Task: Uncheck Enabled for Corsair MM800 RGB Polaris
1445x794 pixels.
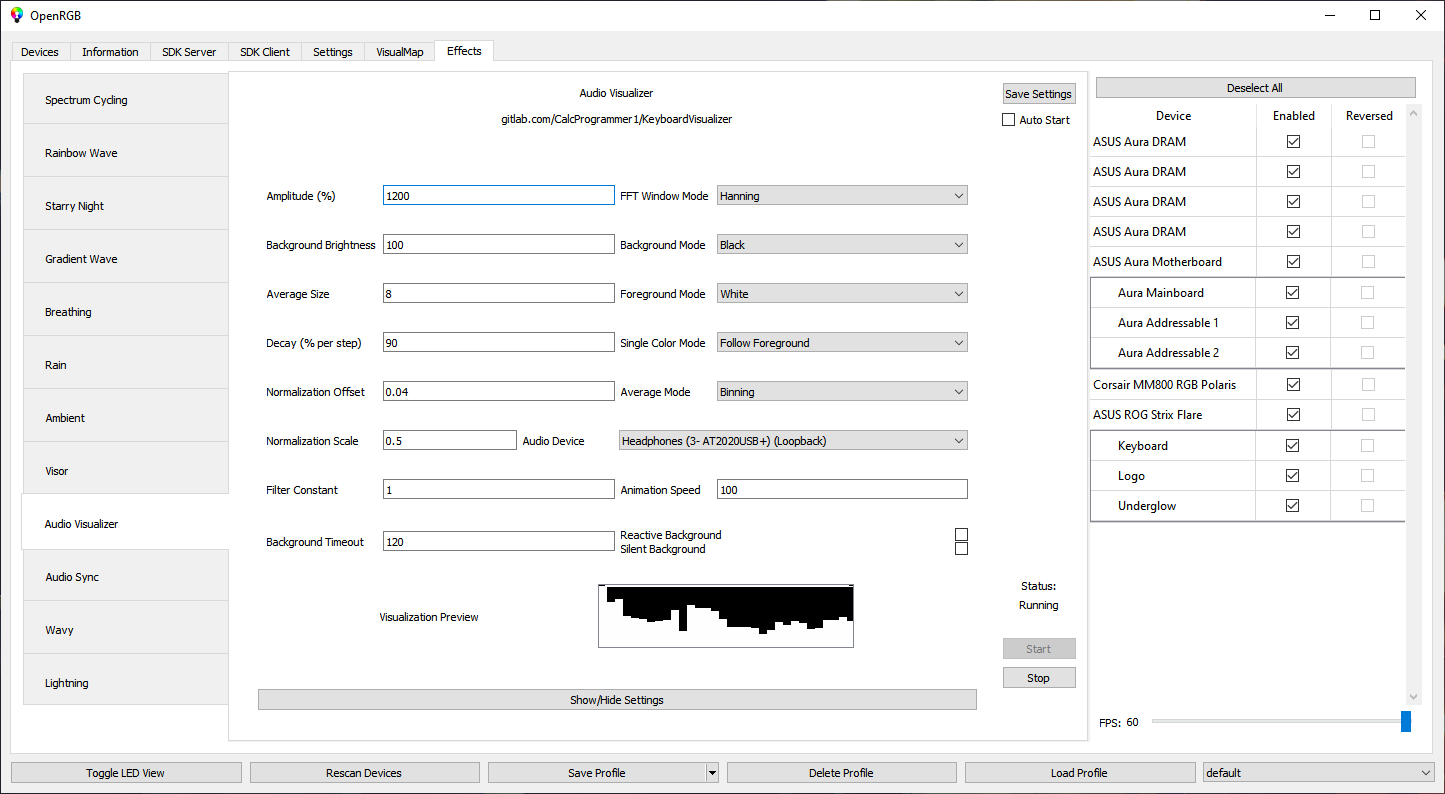Action: [1293, 385]
